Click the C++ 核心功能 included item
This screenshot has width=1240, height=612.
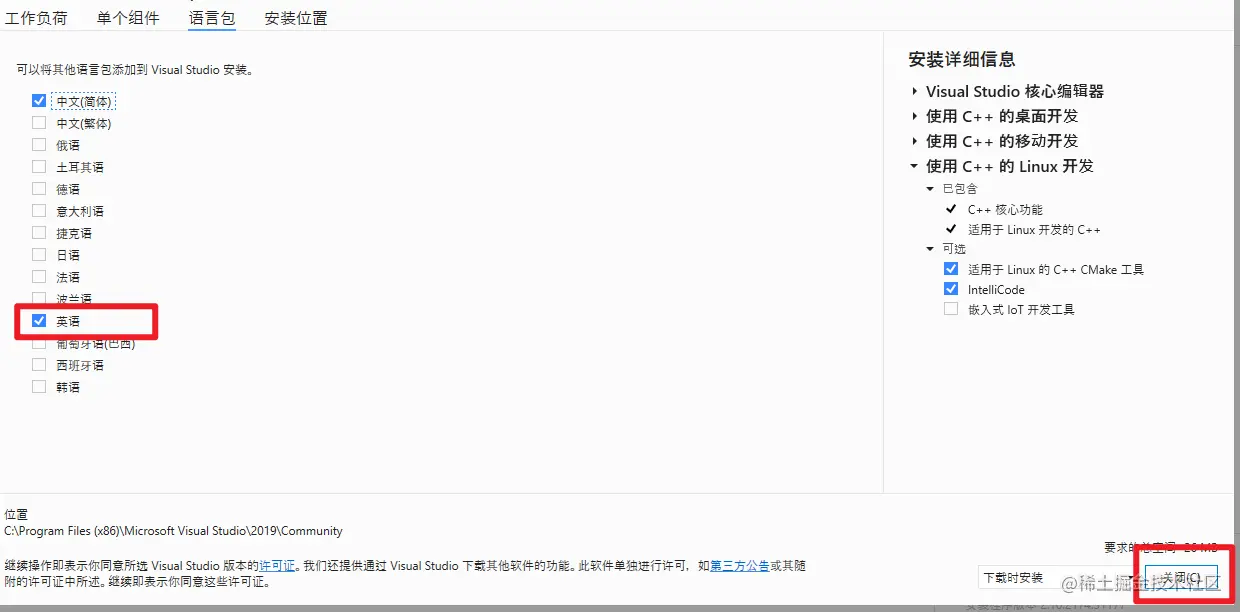point(1005,210)
